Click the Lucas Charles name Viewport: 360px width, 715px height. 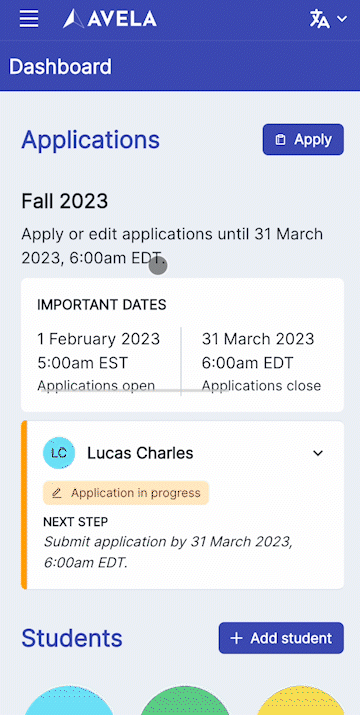pos(140,453)
